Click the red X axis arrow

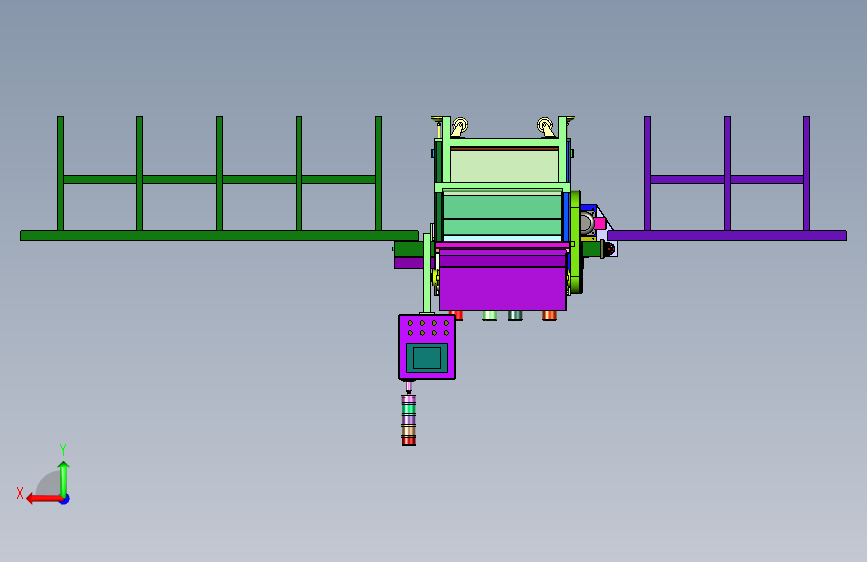point(44,499)
